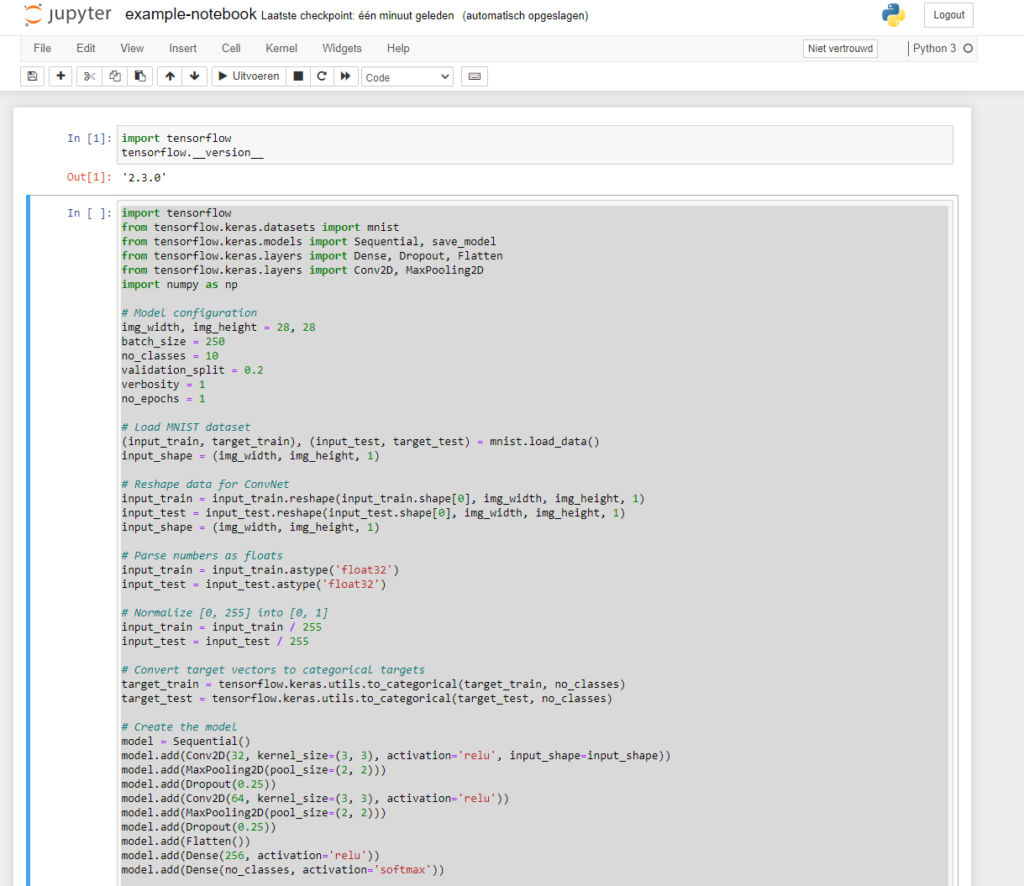The image size is (1024, 886).
Task: Open the Widgets menu
Action: click(342, 48)
